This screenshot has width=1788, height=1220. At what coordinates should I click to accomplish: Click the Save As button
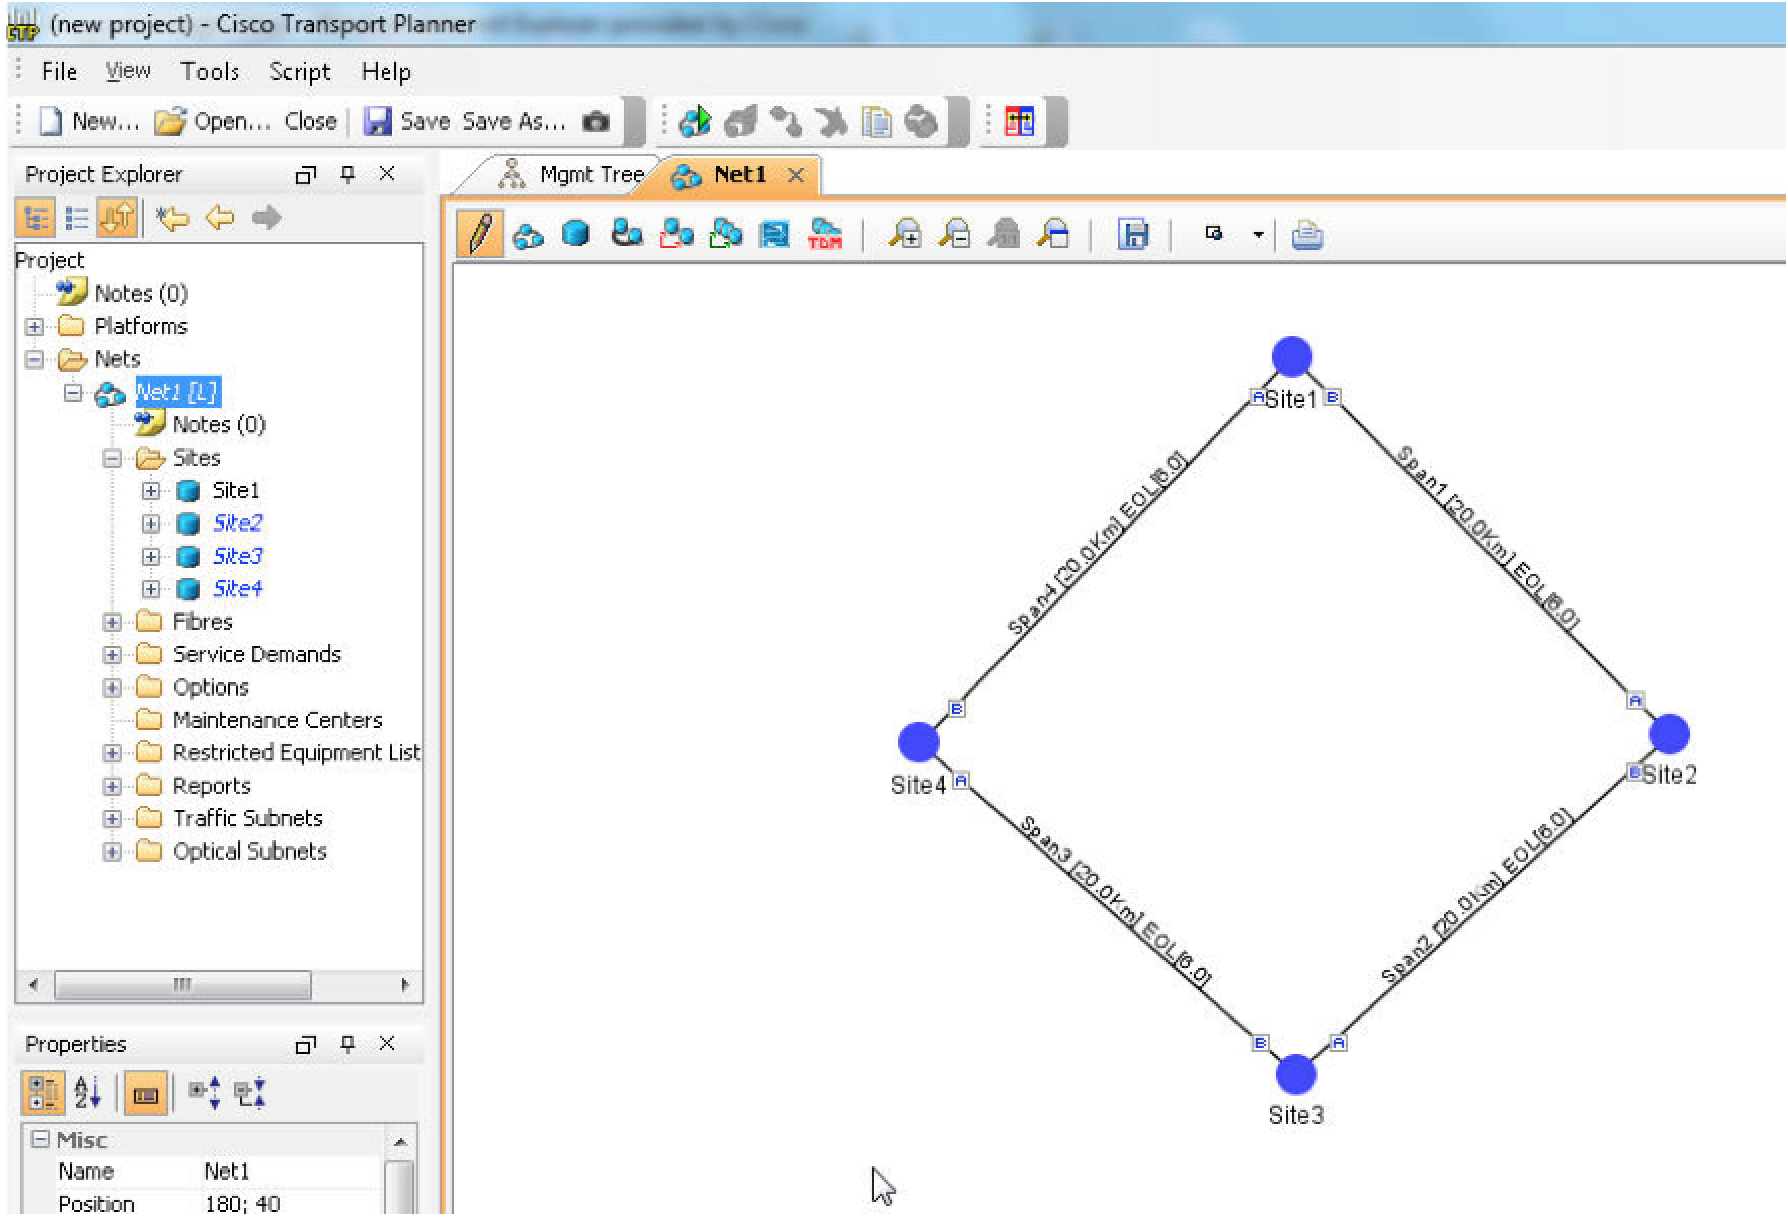pos(513,122)
